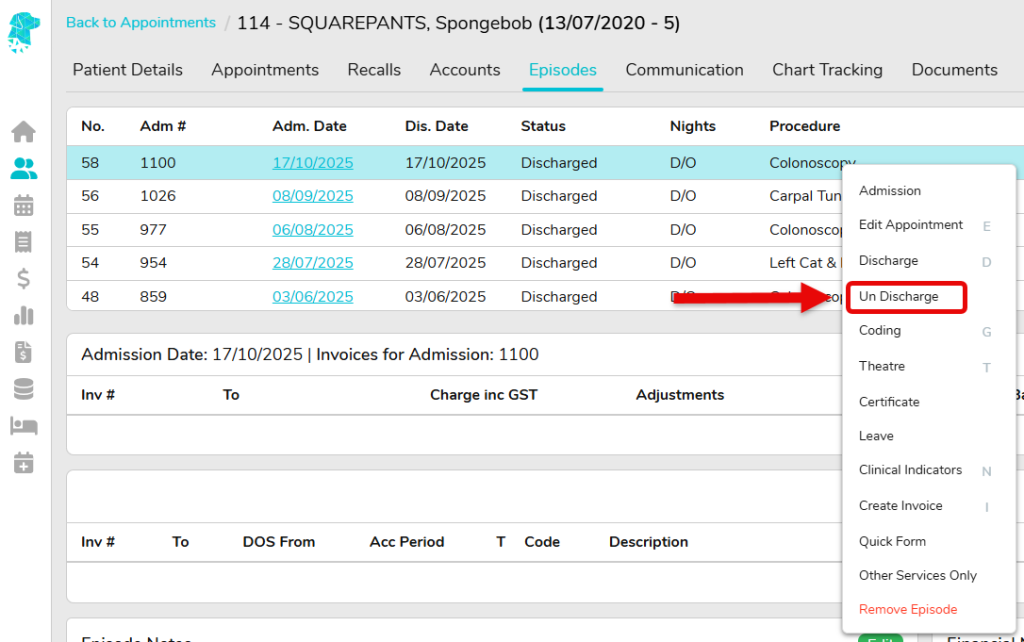Image resolution: width=1024 pixels, height=642 pixels.
Task: Switch to the Accounts tab
Action: tap(464, 70)
